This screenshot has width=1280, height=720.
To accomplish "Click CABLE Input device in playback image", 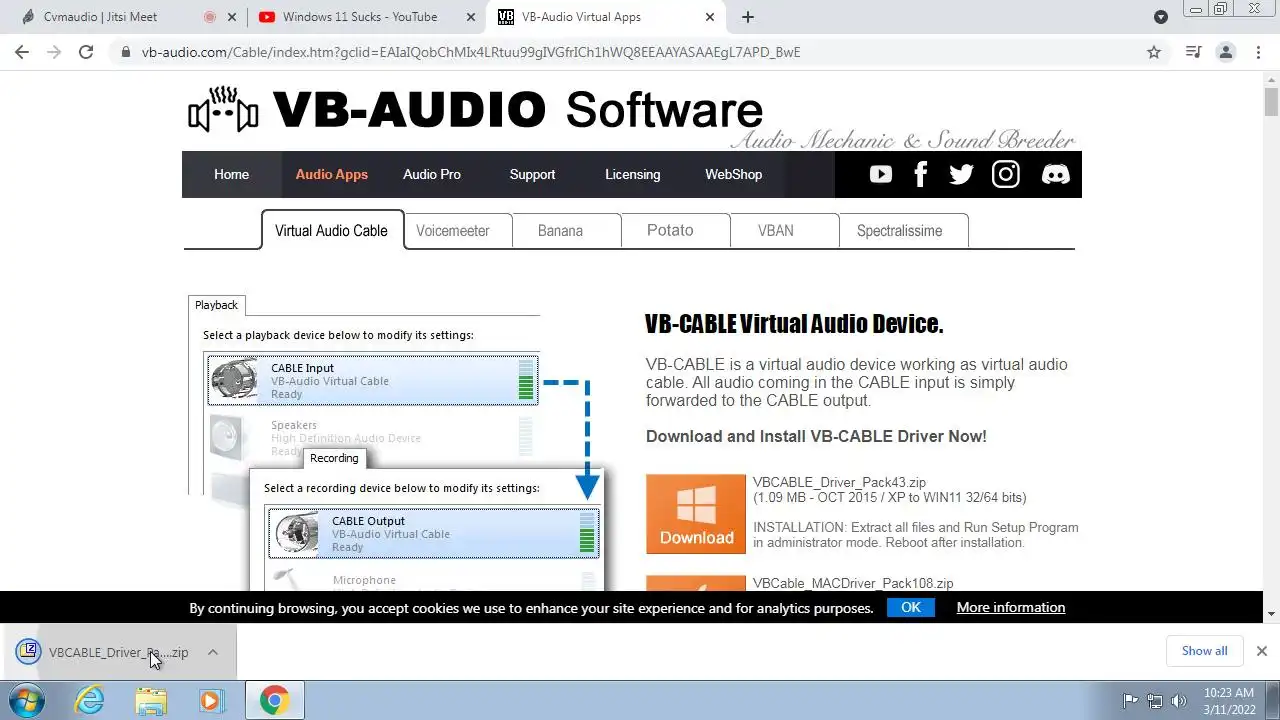I will pos(373,380).
